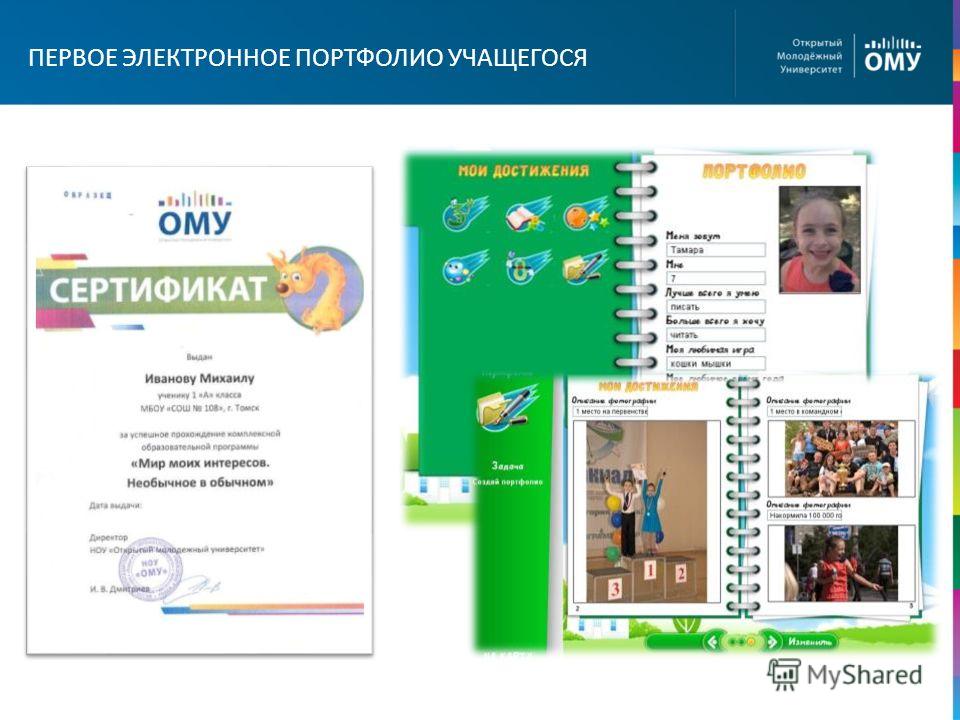Click the favorite game field кошки мышки
This screenshot has width=960, height=720.
point(716,363)
